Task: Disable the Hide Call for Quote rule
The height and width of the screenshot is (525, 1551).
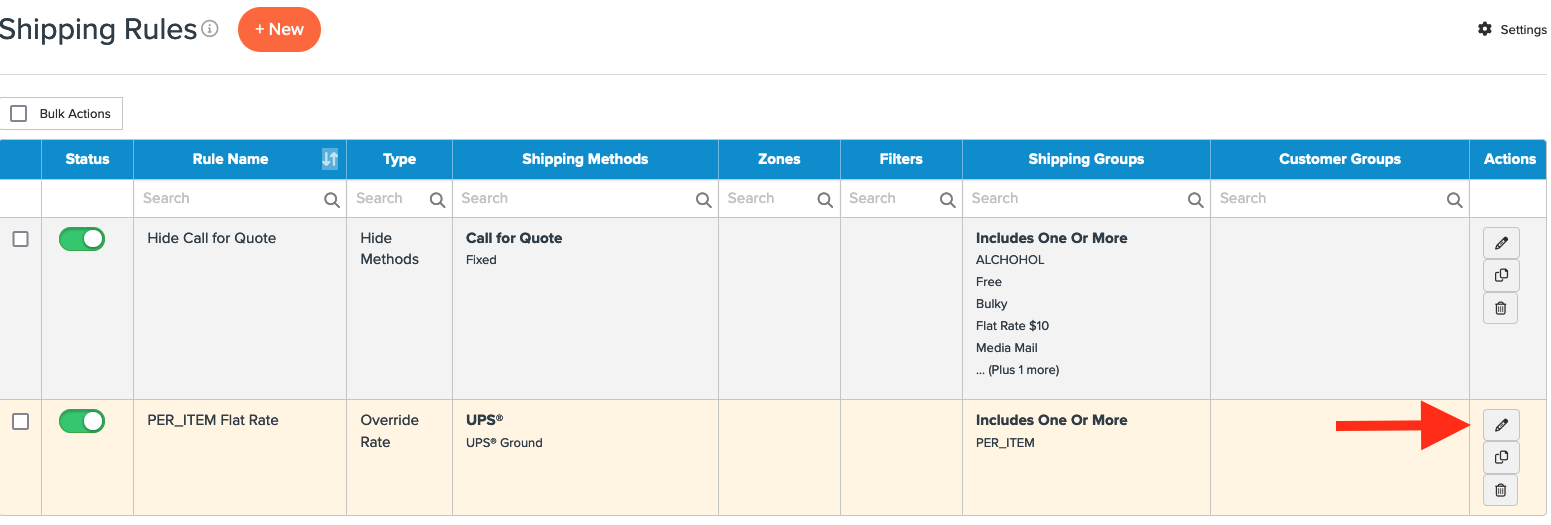Action: coord(82,239)
